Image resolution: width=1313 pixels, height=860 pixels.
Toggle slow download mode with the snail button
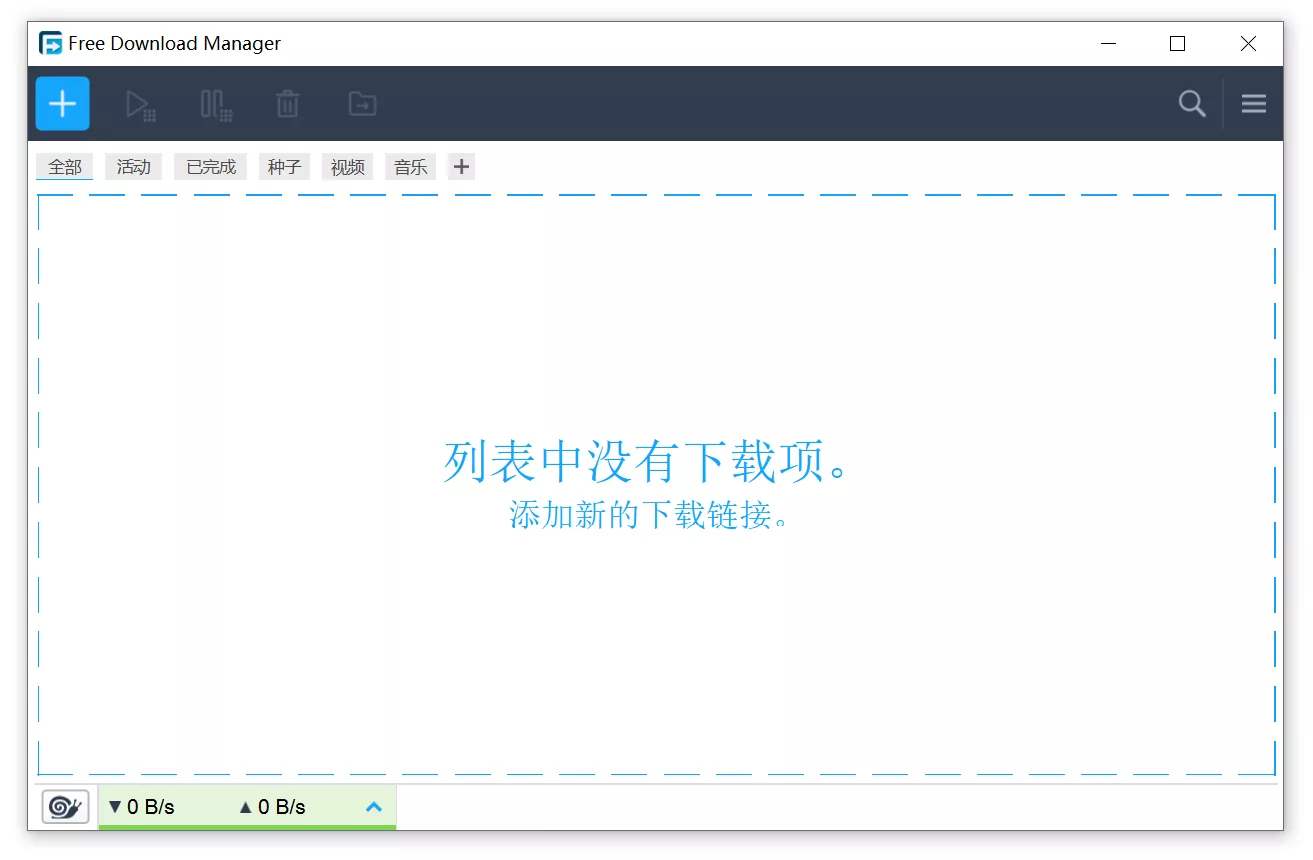click(64, 806)
